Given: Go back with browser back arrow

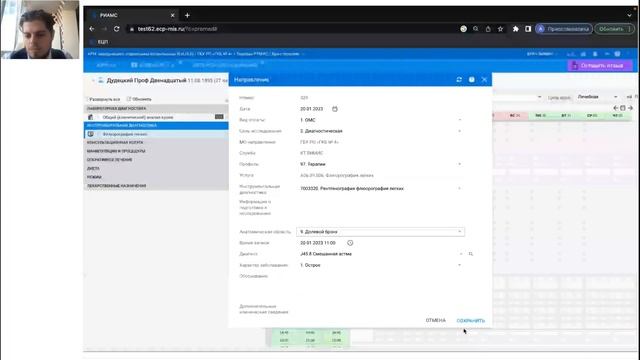Looking at the screenshot, I should (x=92, y=29).
